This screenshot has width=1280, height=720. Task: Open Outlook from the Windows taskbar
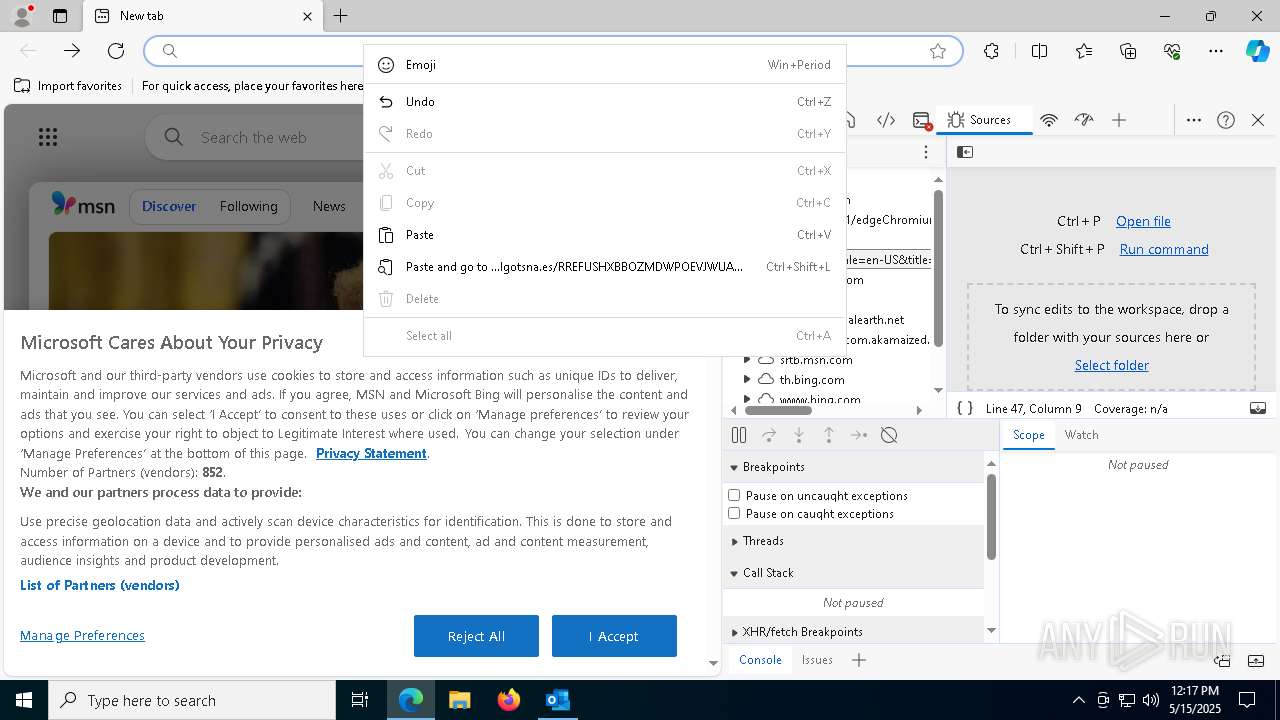click(x=557, y=700)
